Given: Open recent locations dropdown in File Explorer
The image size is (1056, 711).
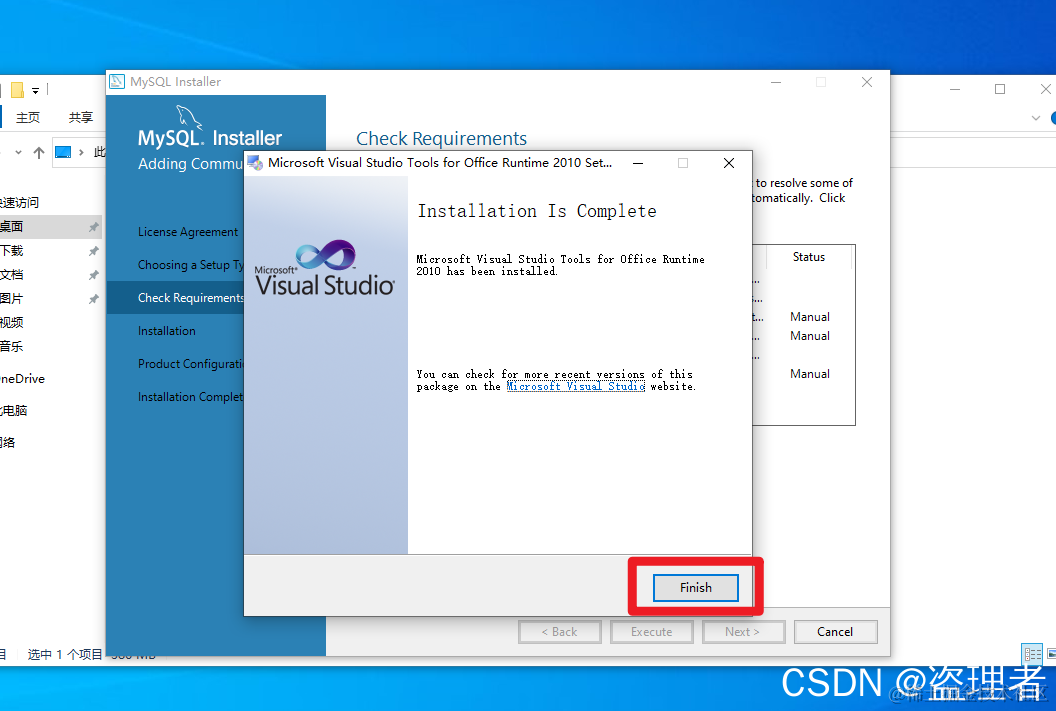Looking at the screenshot, I should (x=18, y=153).
